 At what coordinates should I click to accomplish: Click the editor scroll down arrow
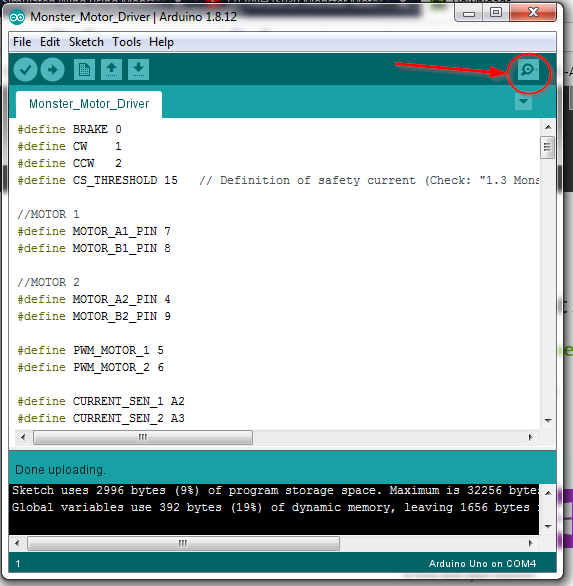pos(548,420)
